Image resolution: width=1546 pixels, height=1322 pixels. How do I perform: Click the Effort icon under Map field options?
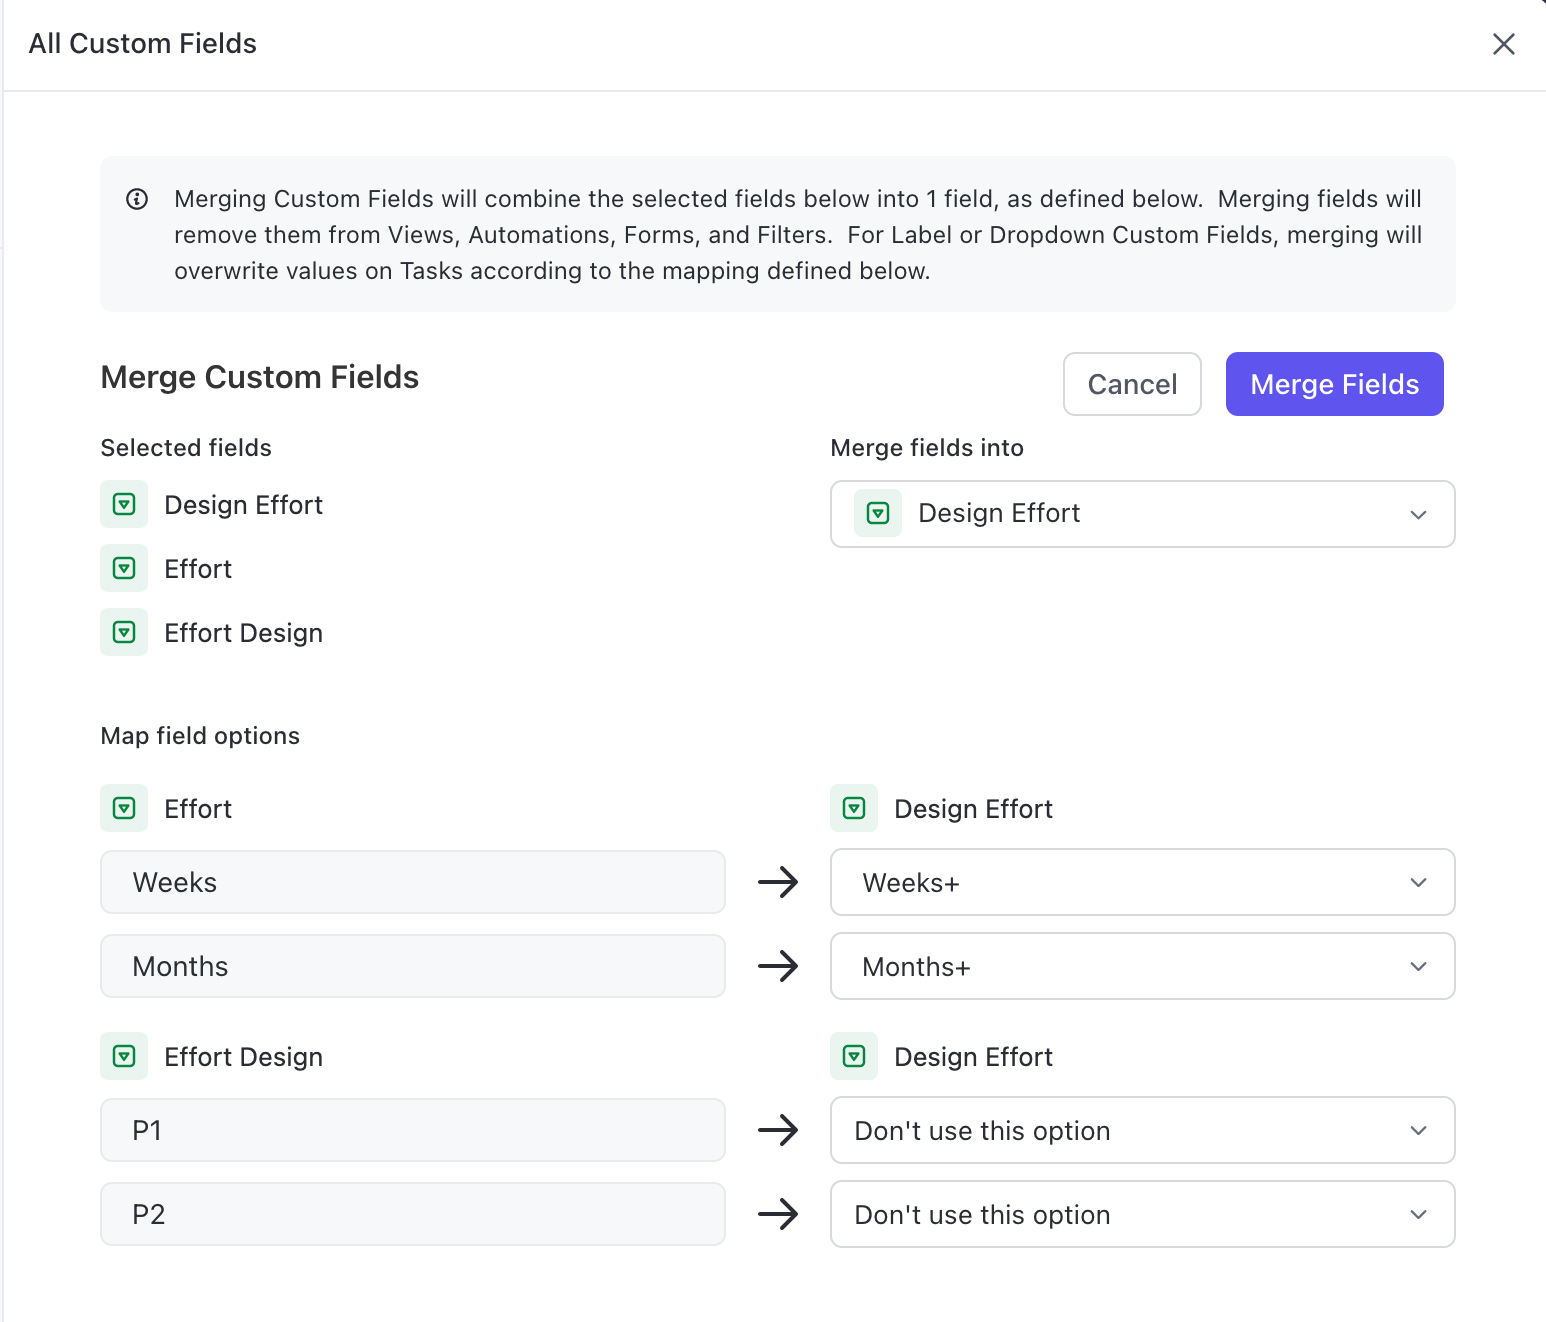pos(124,808)
